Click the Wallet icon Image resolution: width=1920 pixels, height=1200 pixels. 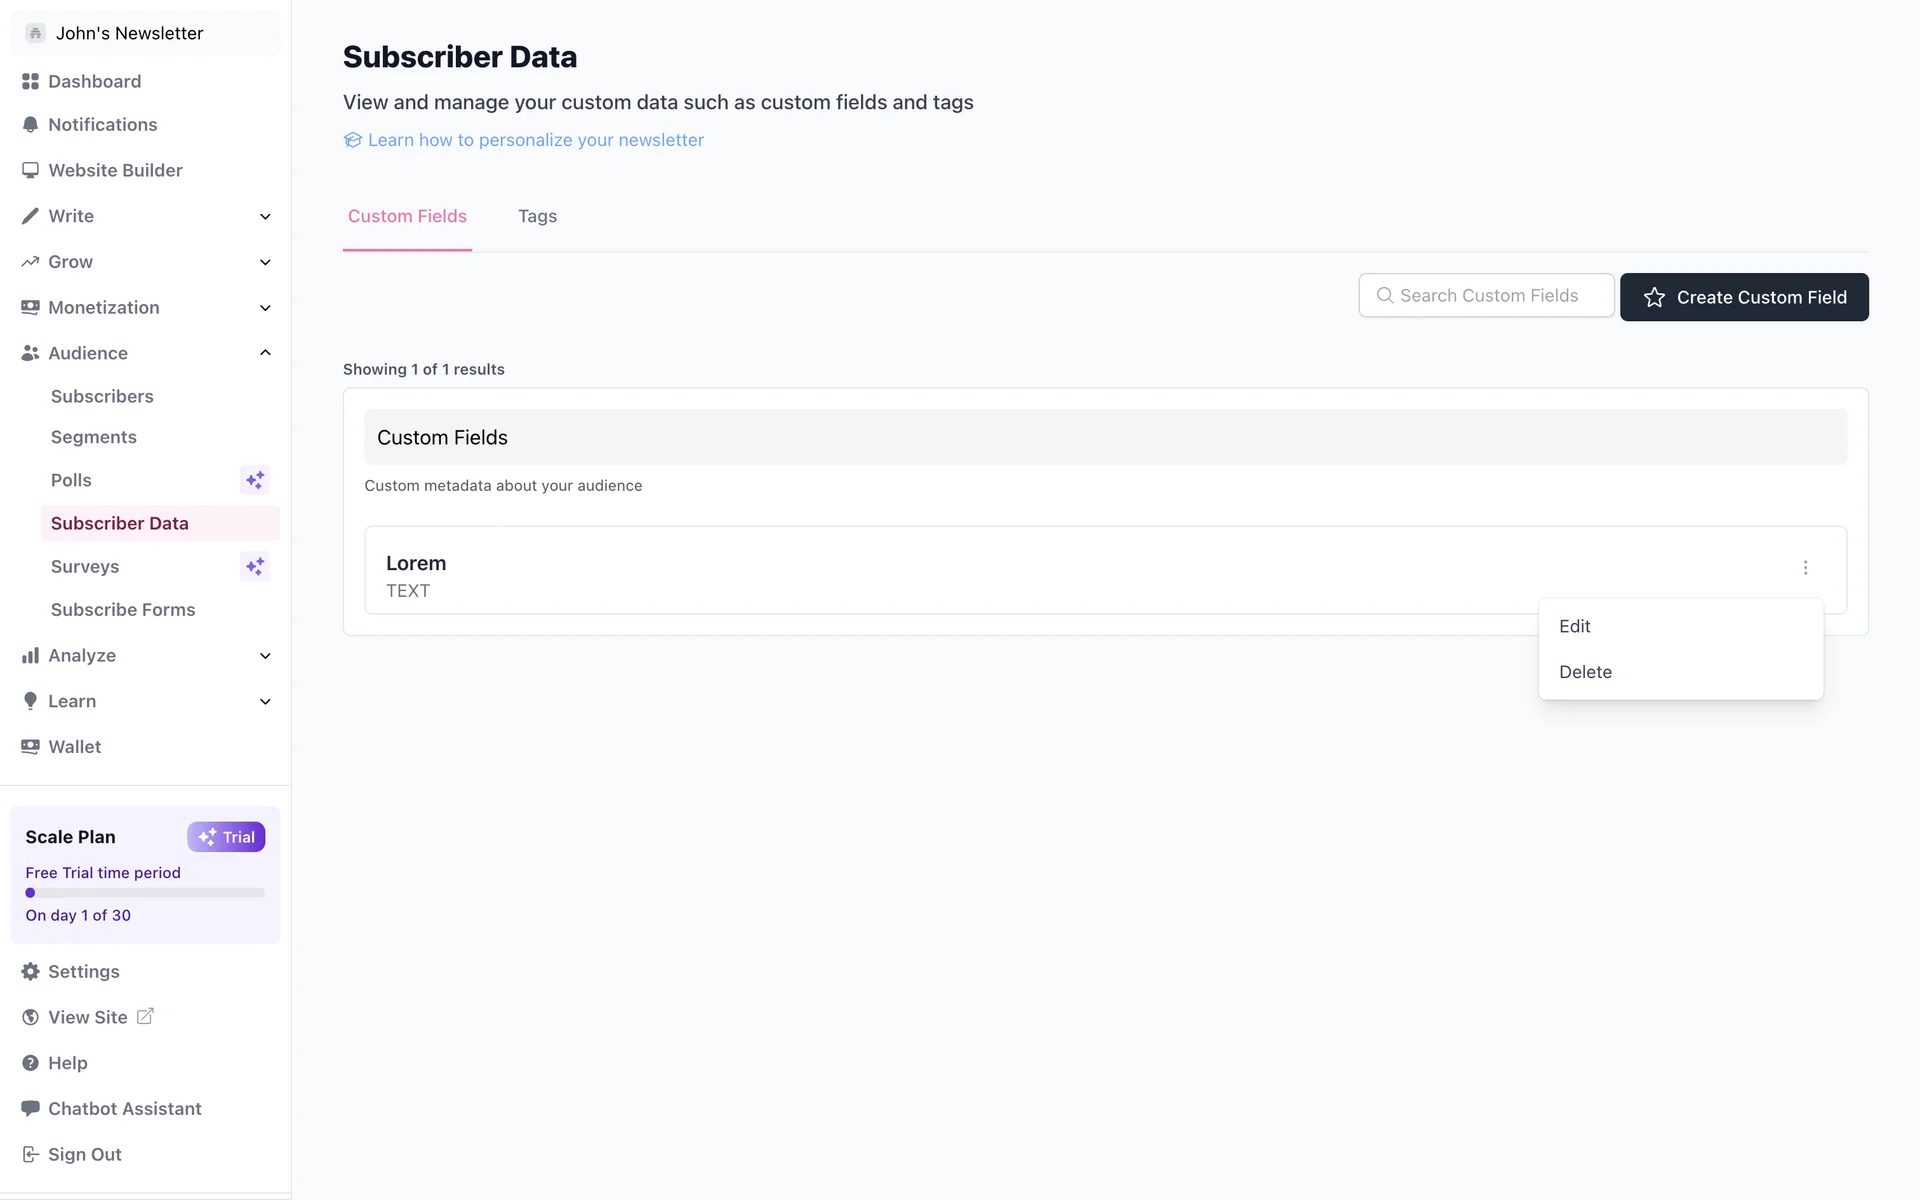point(30,747)
